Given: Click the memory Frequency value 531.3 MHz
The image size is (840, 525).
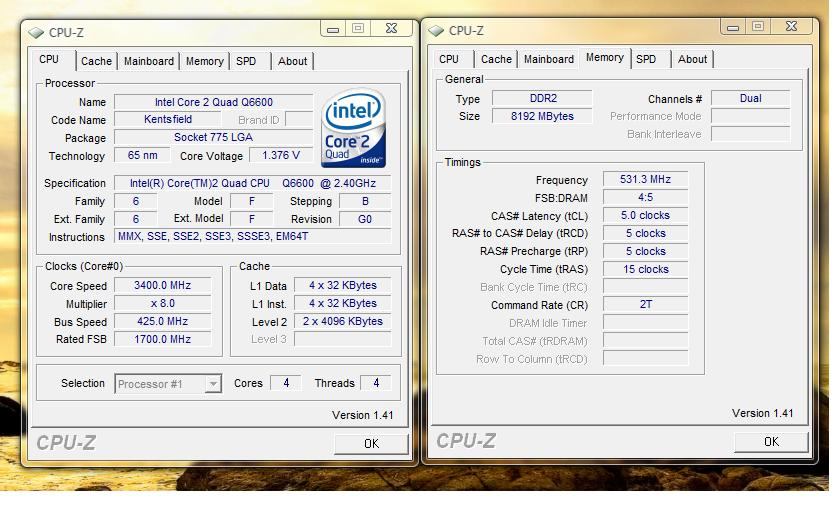Looking at the screenshot, I should 646,179.
